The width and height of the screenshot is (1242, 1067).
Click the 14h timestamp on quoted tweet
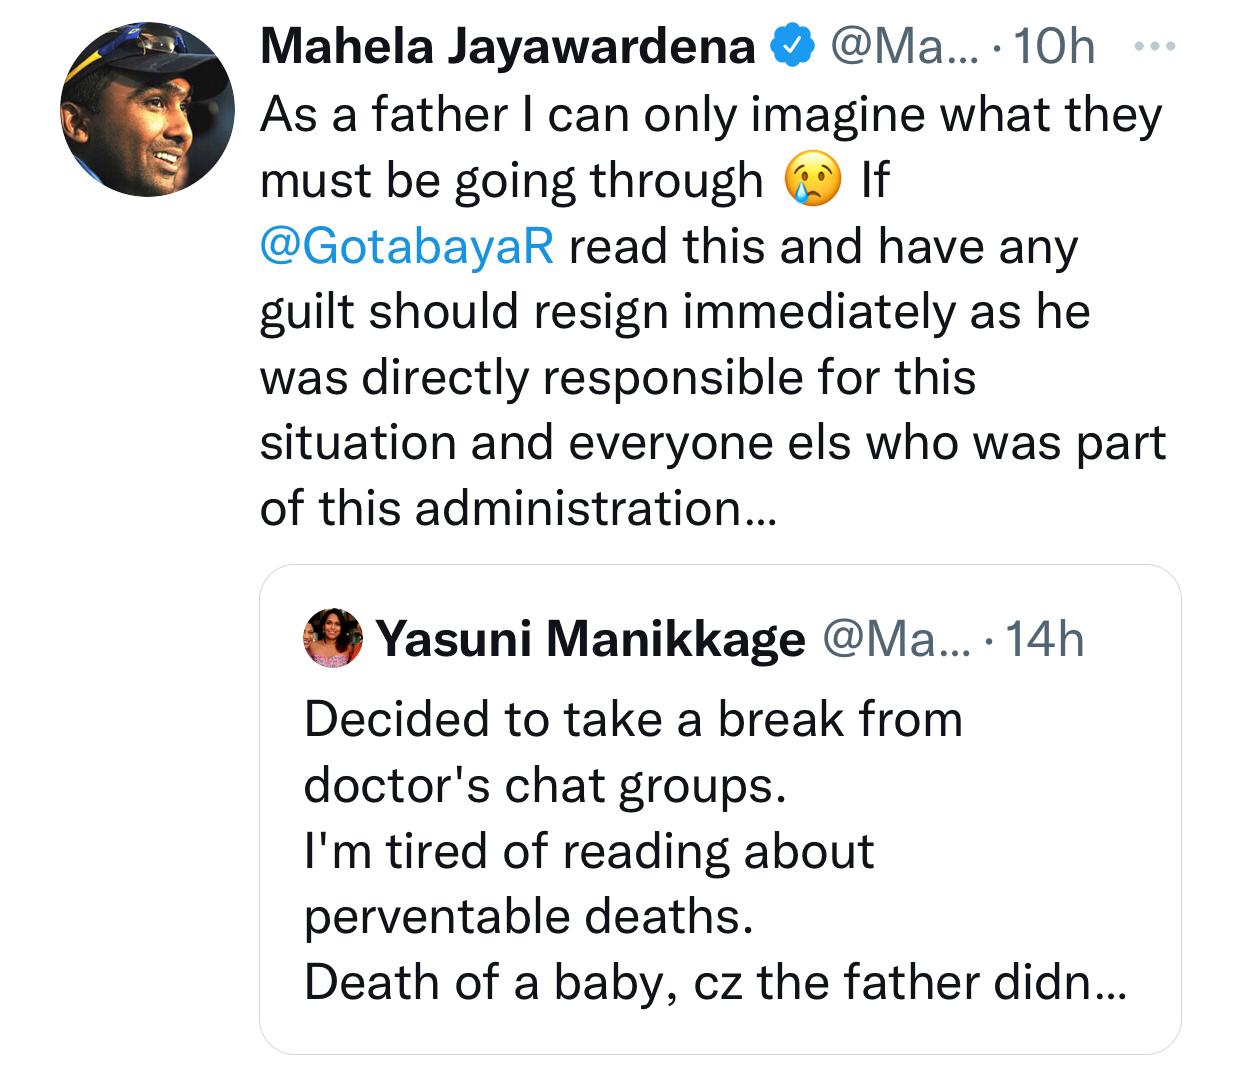click(1043, 638)
